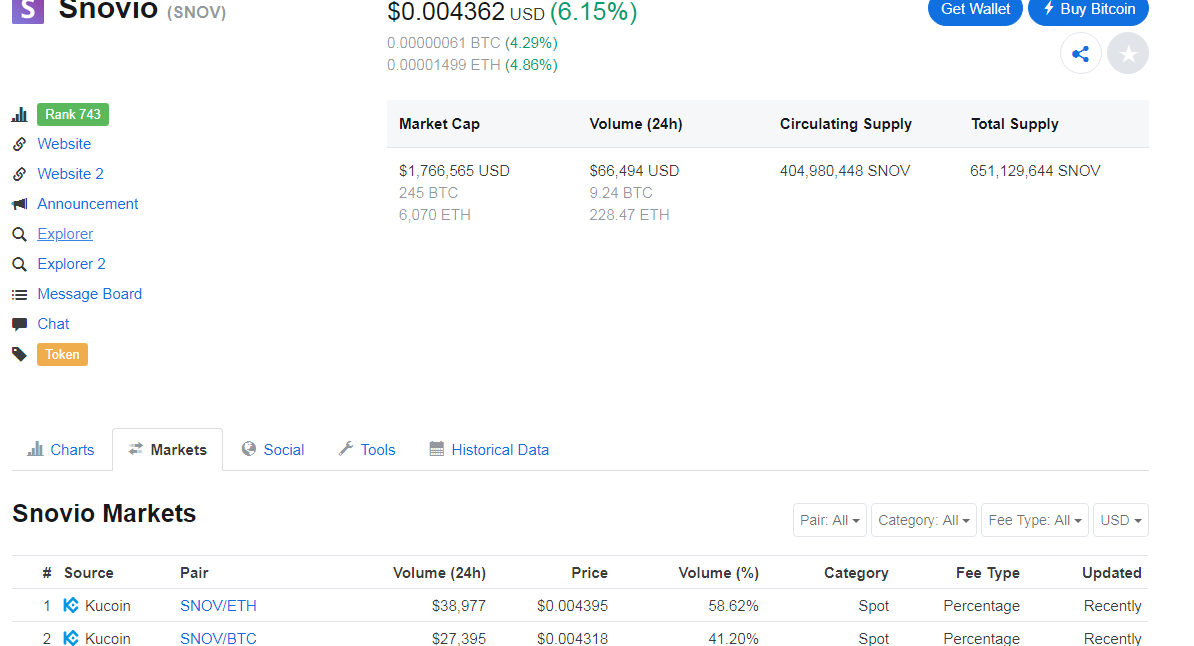Screen dimensions: 1194x646
Task: Click the $38,977 volume cell
Action: pos(458,606)
